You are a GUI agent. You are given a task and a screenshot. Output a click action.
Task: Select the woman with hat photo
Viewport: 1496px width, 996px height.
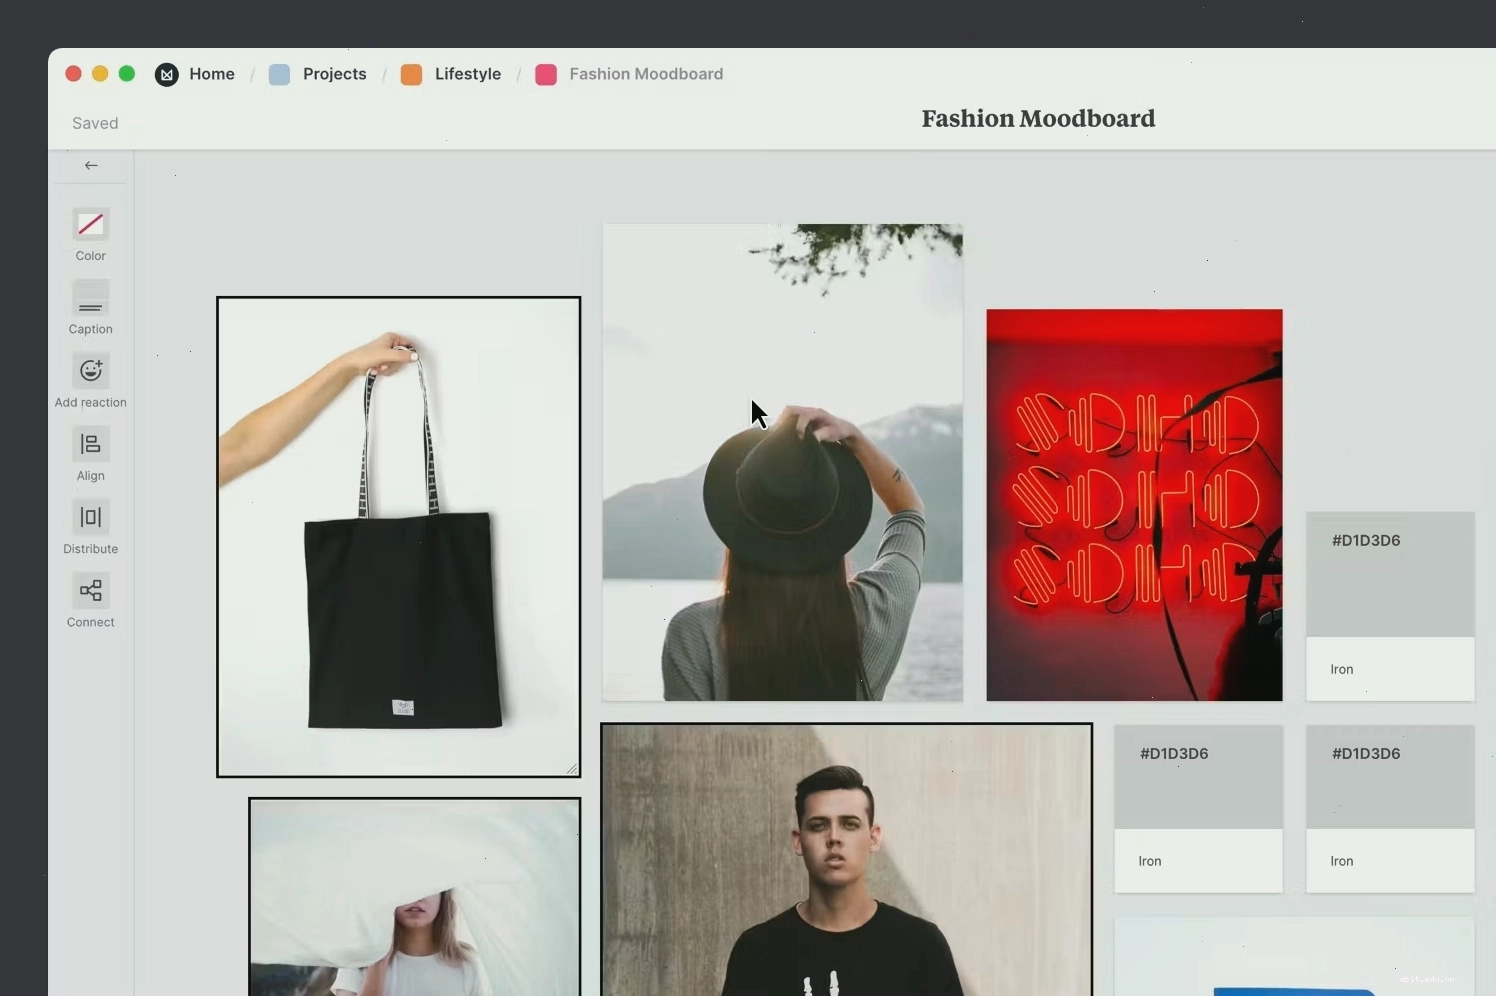tap(782, 462)
